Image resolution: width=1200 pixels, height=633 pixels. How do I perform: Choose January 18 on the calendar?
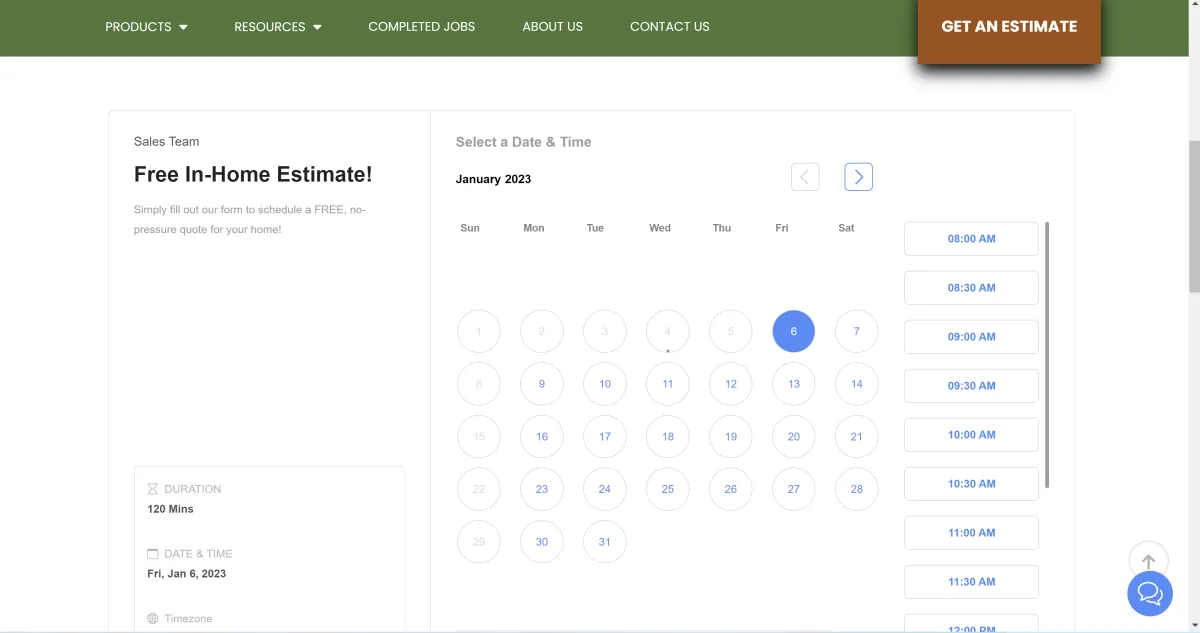coord(668,437)
